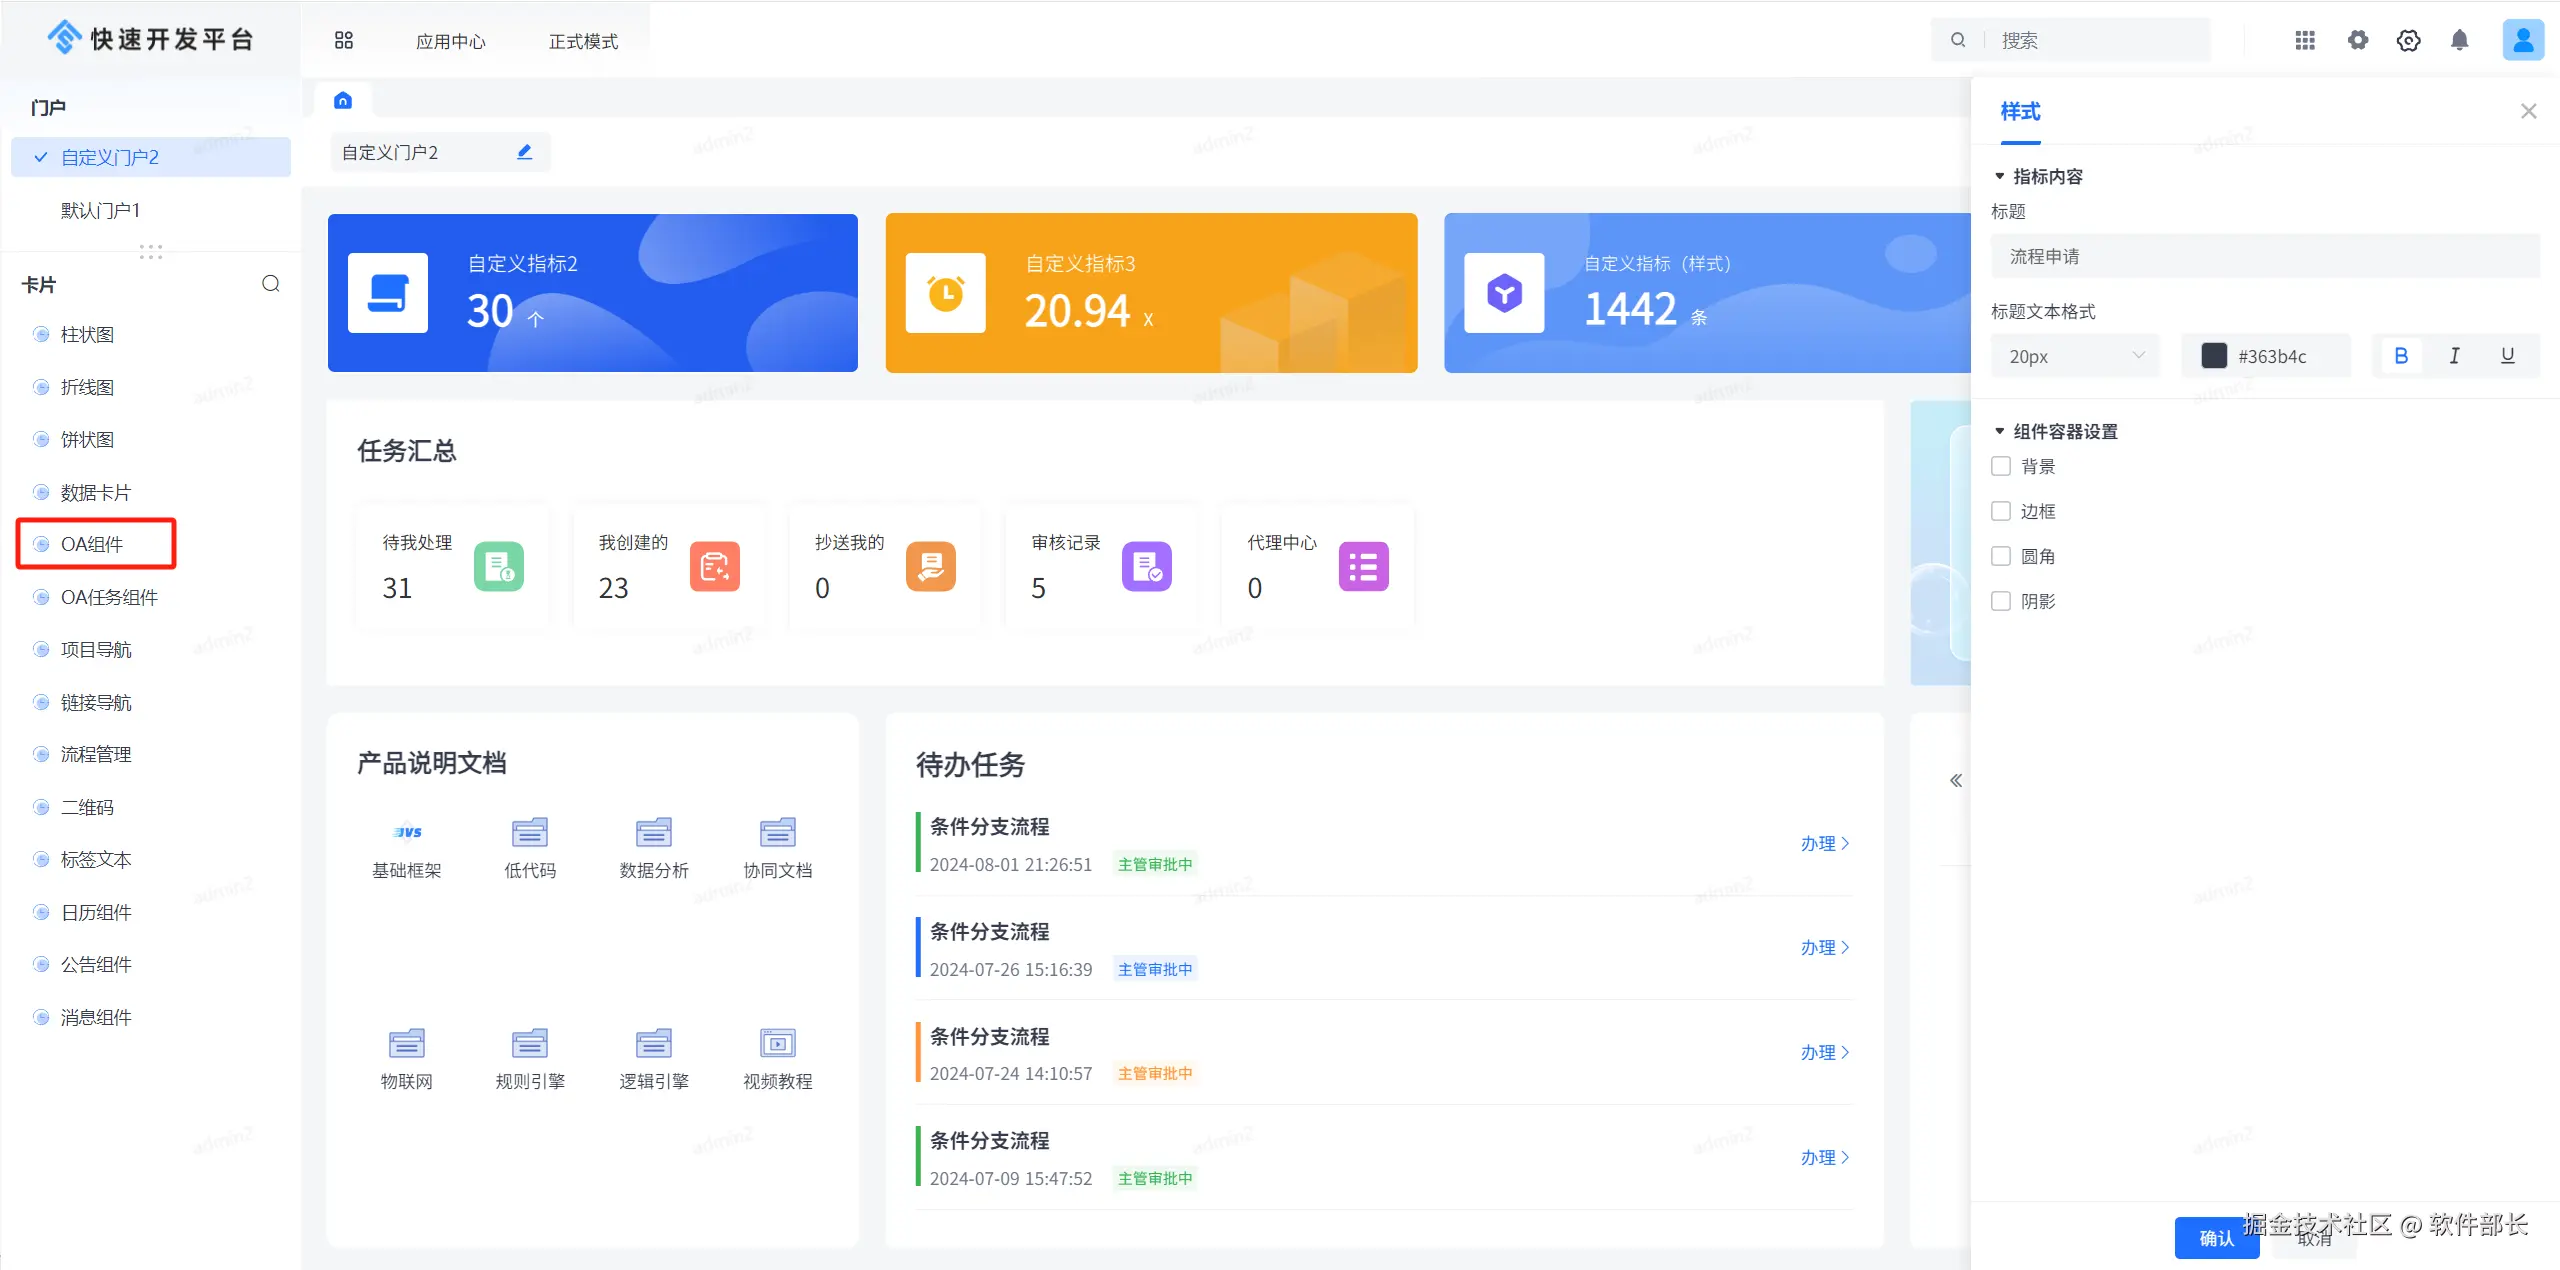Enable the 边框 checkbox
The width and height of the screenshot is (2560, 1270).
point(2001,511)
